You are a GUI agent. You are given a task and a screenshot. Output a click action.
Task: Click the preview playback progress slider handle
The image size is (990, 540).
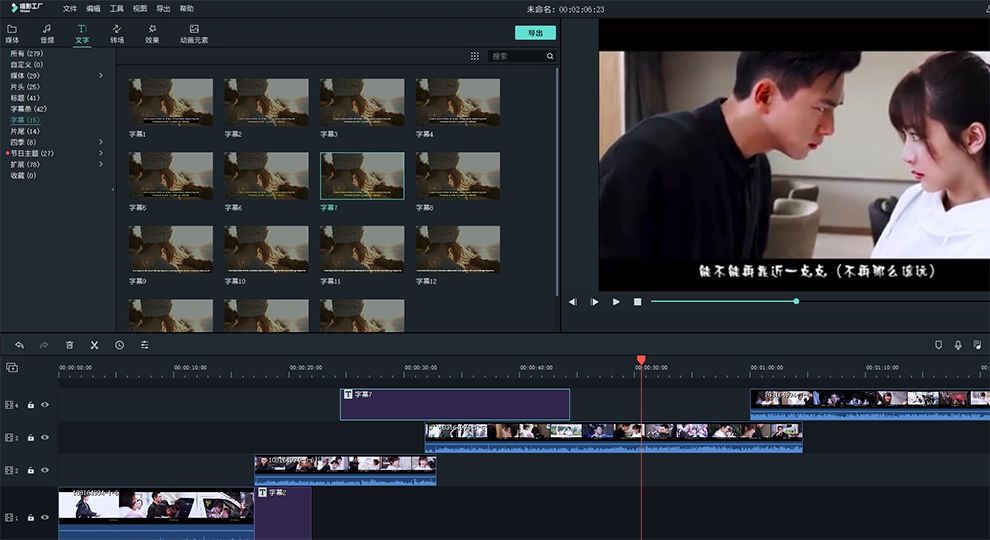(x=796, y=301)
